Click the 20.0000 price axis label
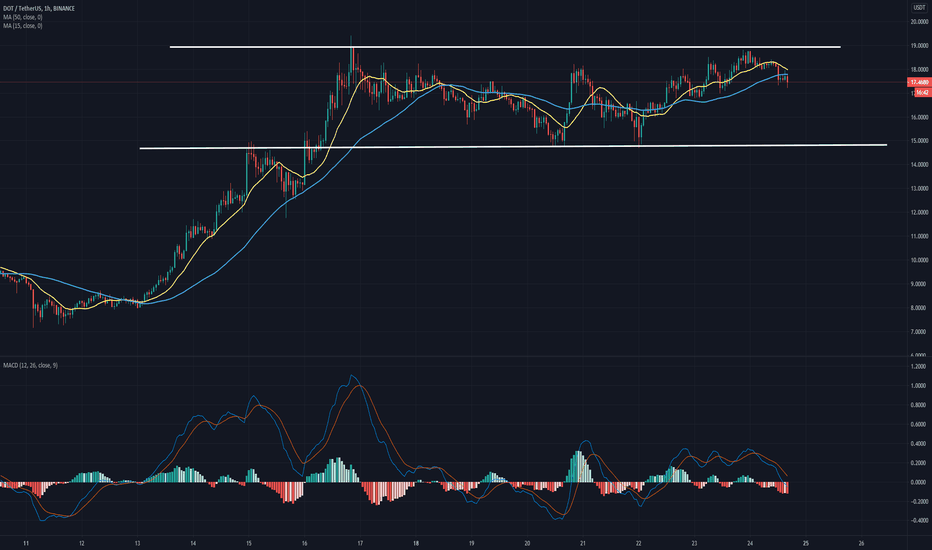This screenshot has width=932, height=550. click(919, 22)
